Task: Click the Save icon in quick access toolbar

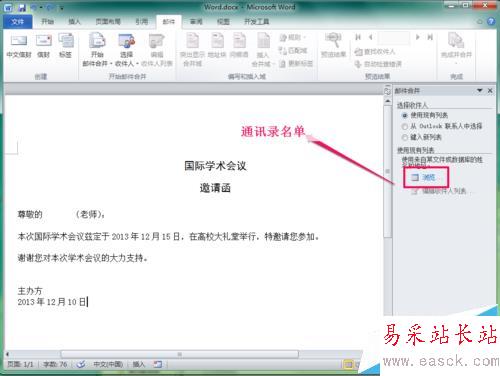Action: tap(22, 7)
